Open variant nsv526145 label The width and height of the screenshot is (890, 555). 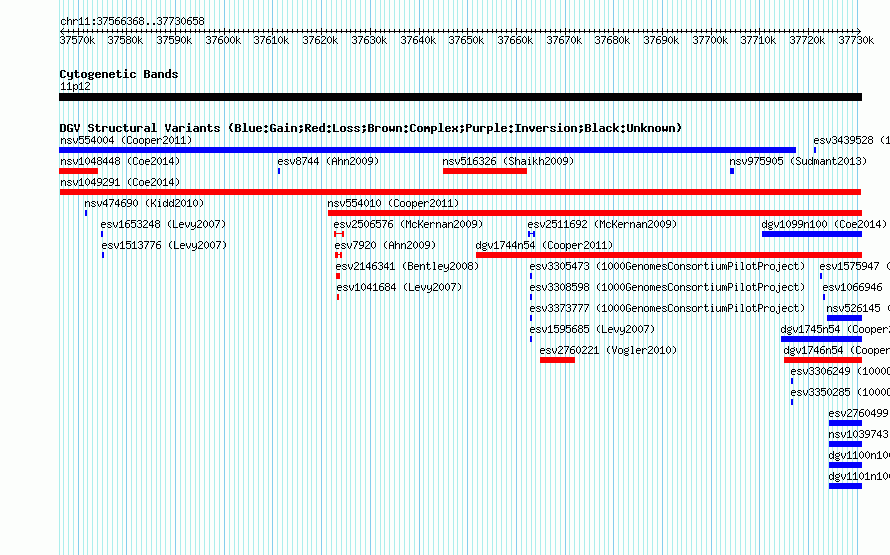click(x=858, y=308)
